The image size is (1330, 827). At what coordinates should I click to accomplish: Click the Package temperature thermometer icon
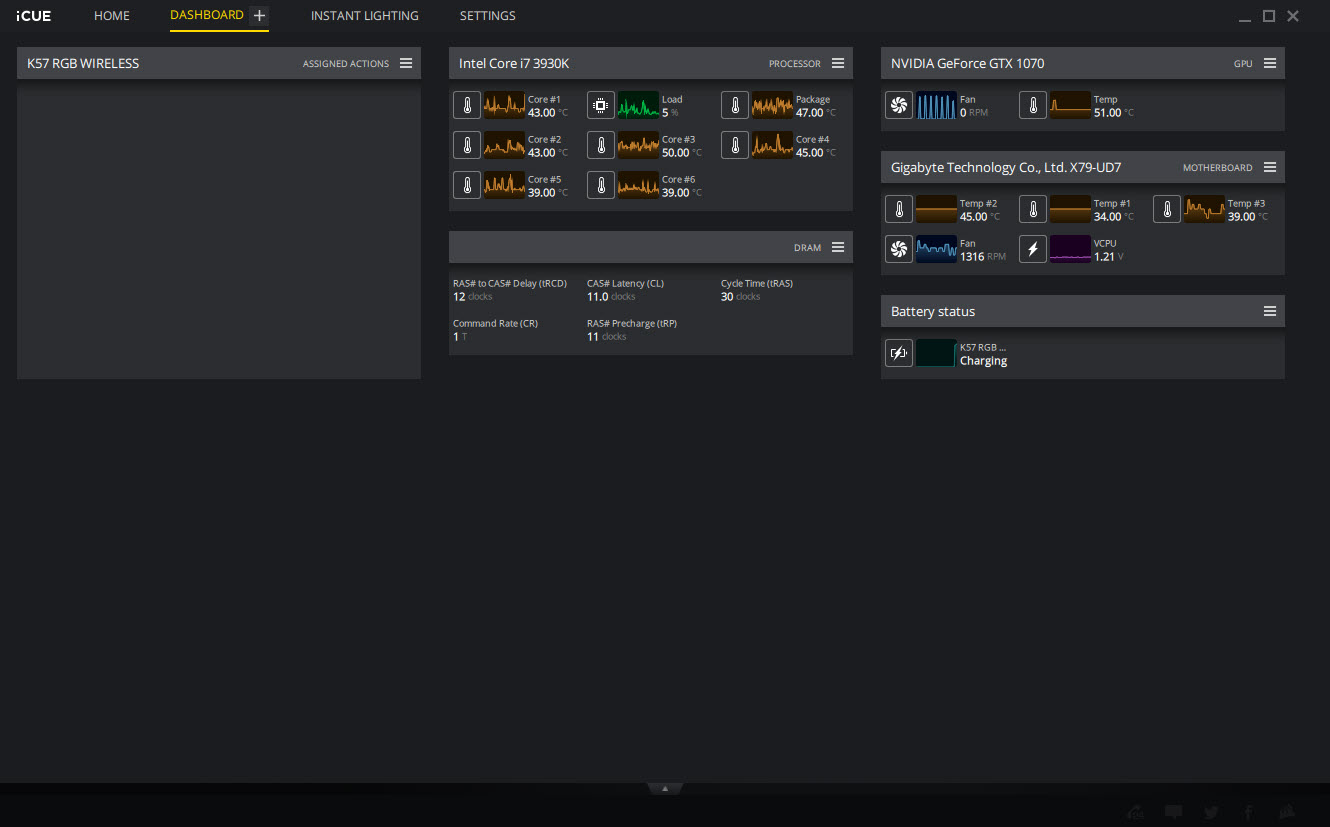click(734, 105)
